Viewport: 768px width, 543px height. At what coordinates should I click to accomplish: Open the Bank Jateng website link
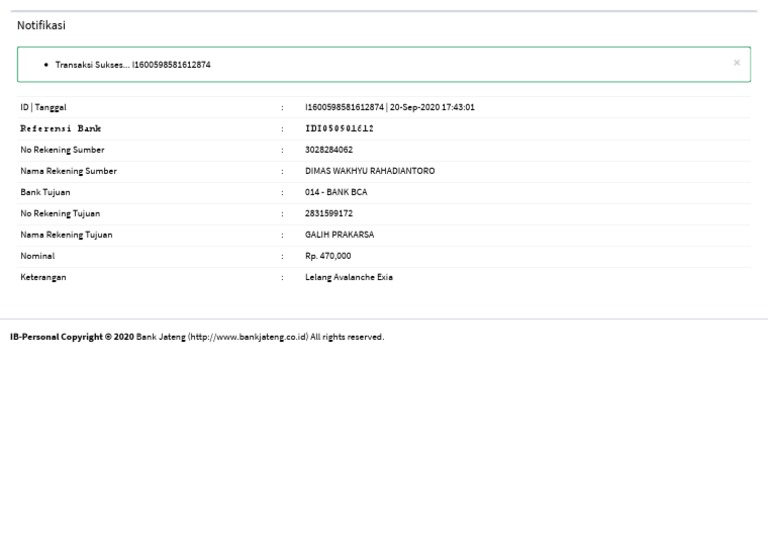point(248,337)
